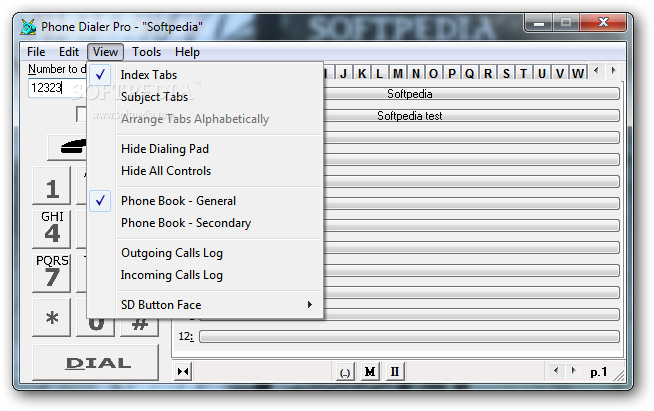Choose Hide All Controls
Image resolution: width=654 pixels, height=411 pixels.
click(x=205, y=171)
